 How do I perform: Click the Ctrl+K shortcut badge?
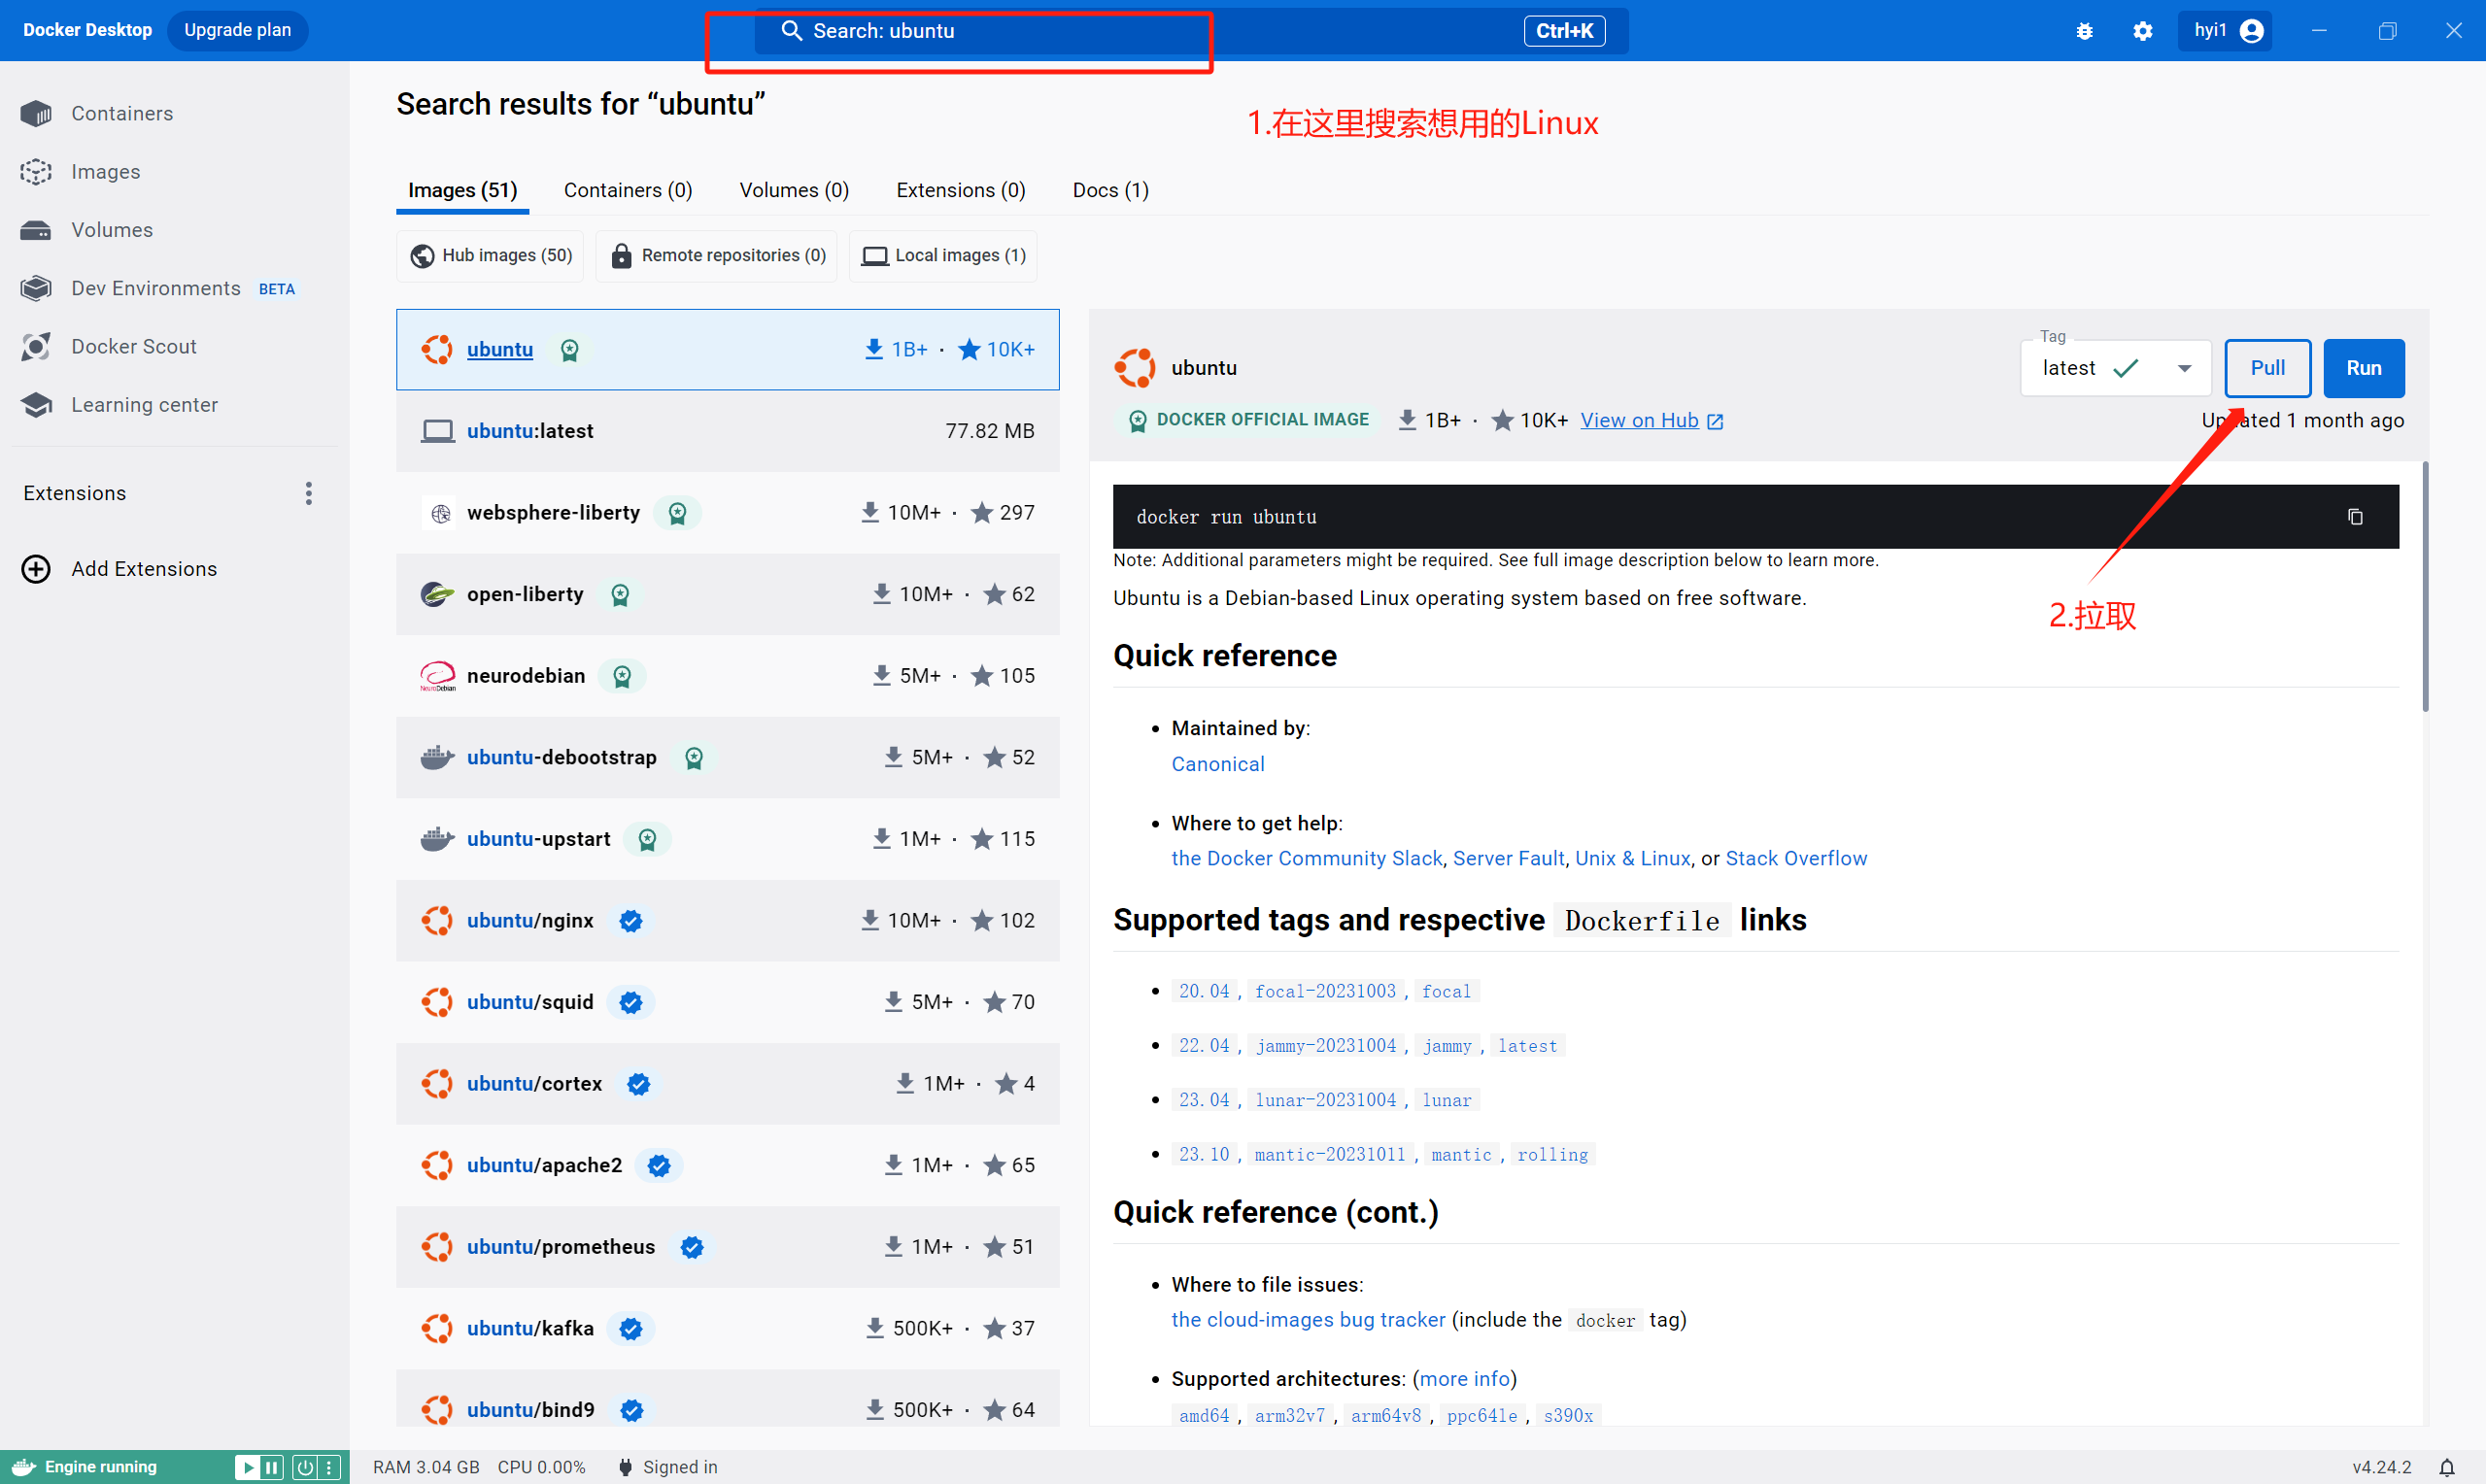(1564, 31)
